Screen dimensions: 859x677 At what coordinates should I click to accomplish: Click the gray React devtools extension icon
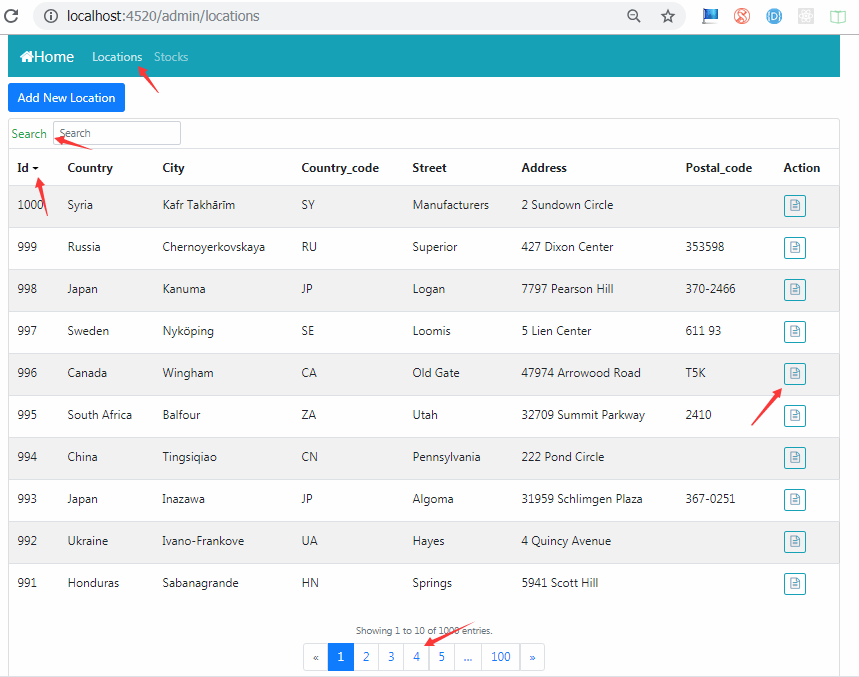tap(805, 16)
